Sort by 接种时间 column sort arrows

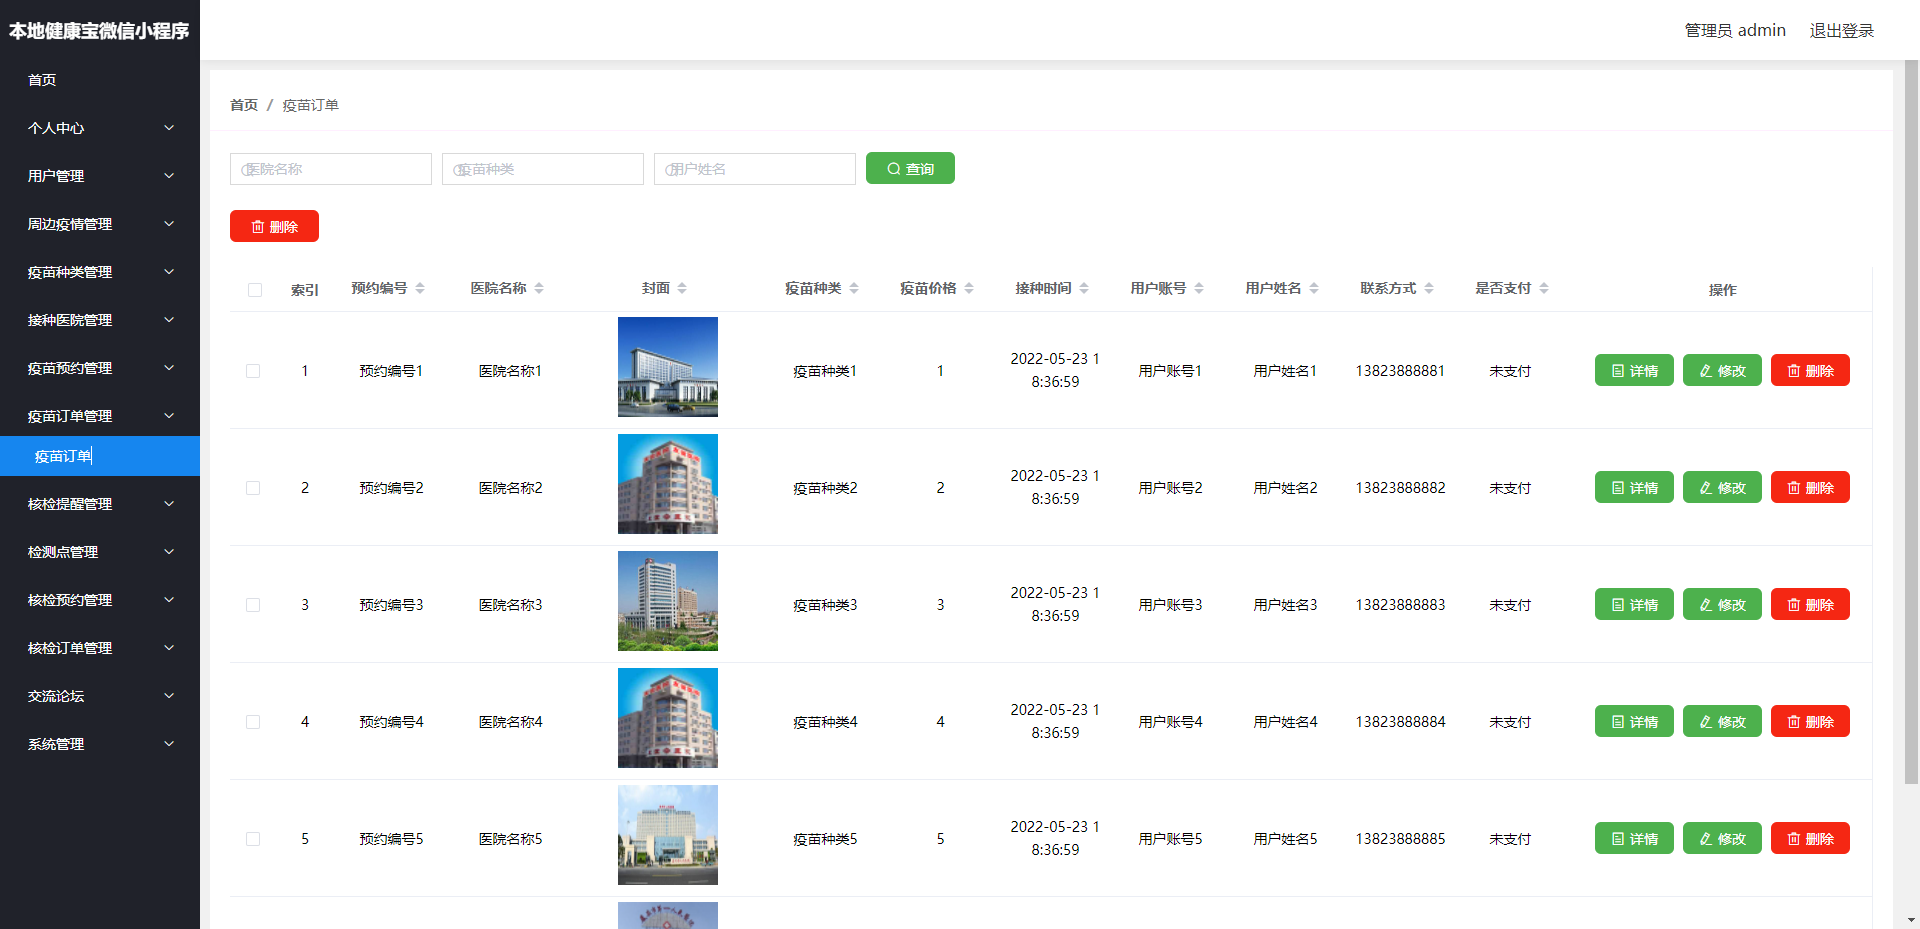coord(1084,288)
